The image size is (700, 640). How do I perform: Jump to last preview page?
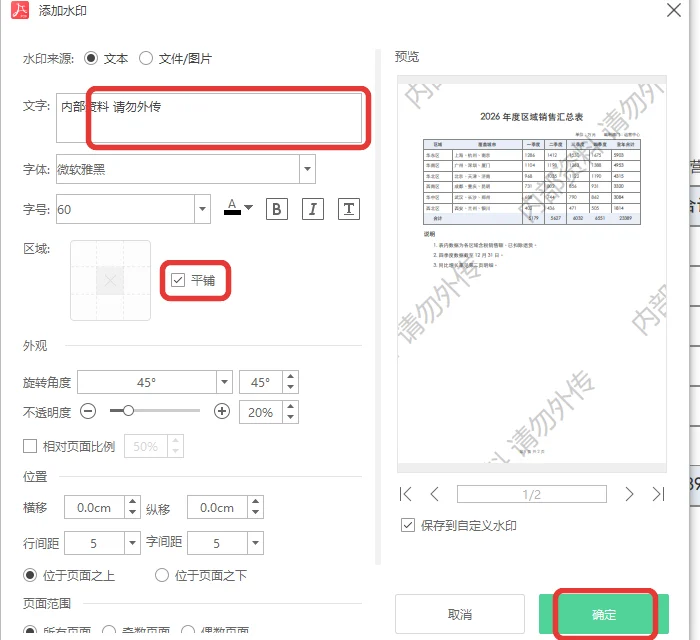coord(658,494)
